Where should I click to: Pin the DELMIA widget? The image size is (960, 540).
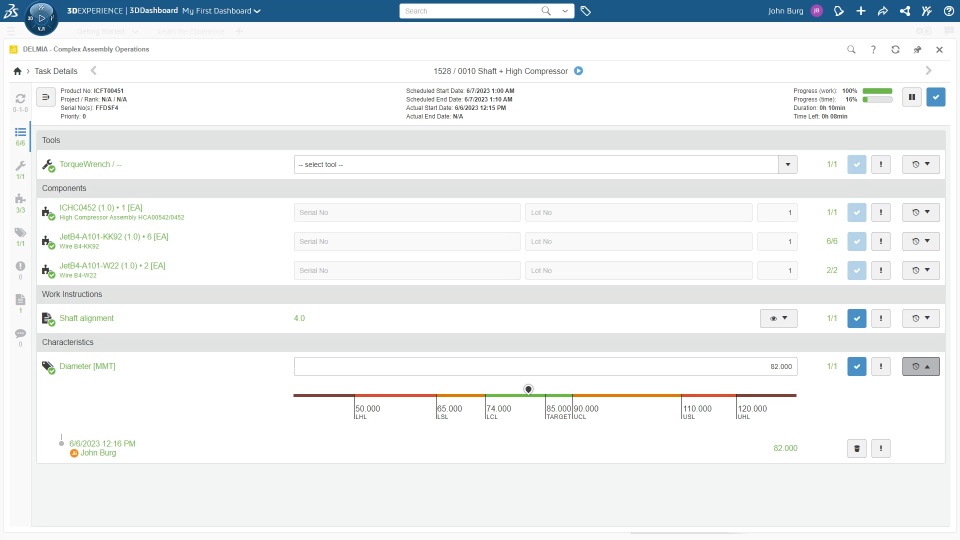917,50
